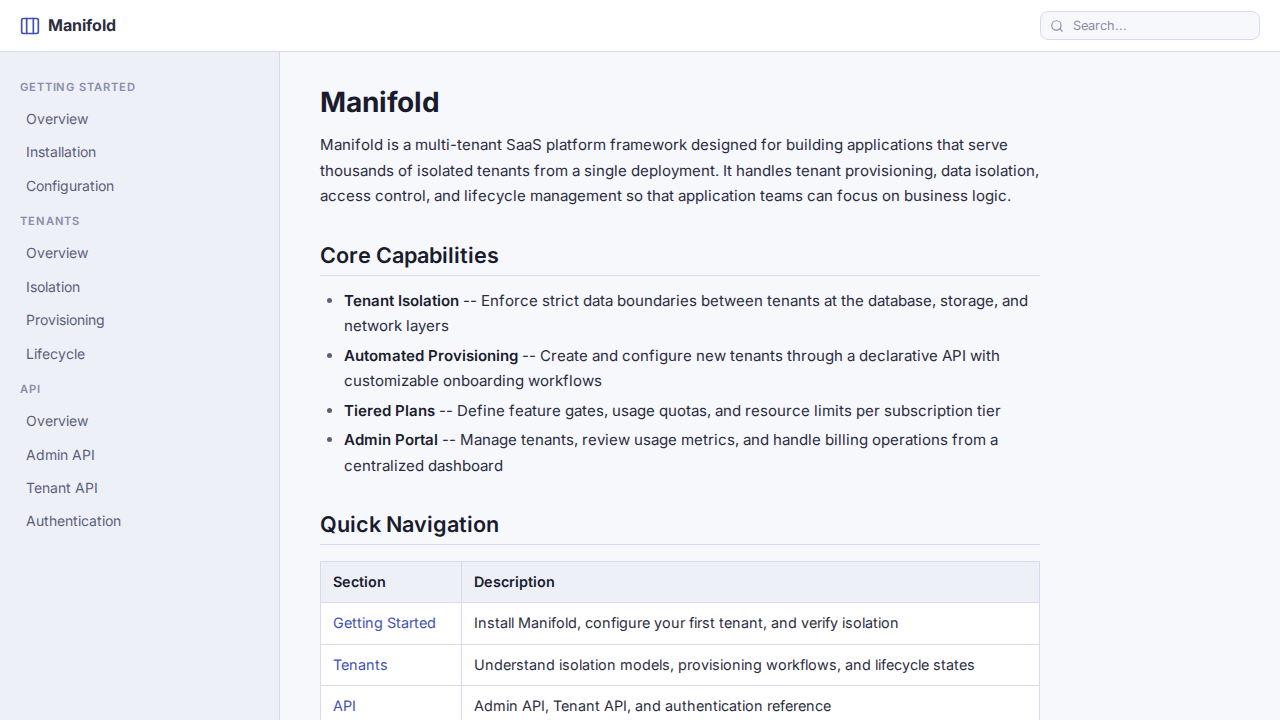Click the Manifold logo icon
This screenshot has height=720, width=1280.
pyautogui.click(x=30, y=25)
